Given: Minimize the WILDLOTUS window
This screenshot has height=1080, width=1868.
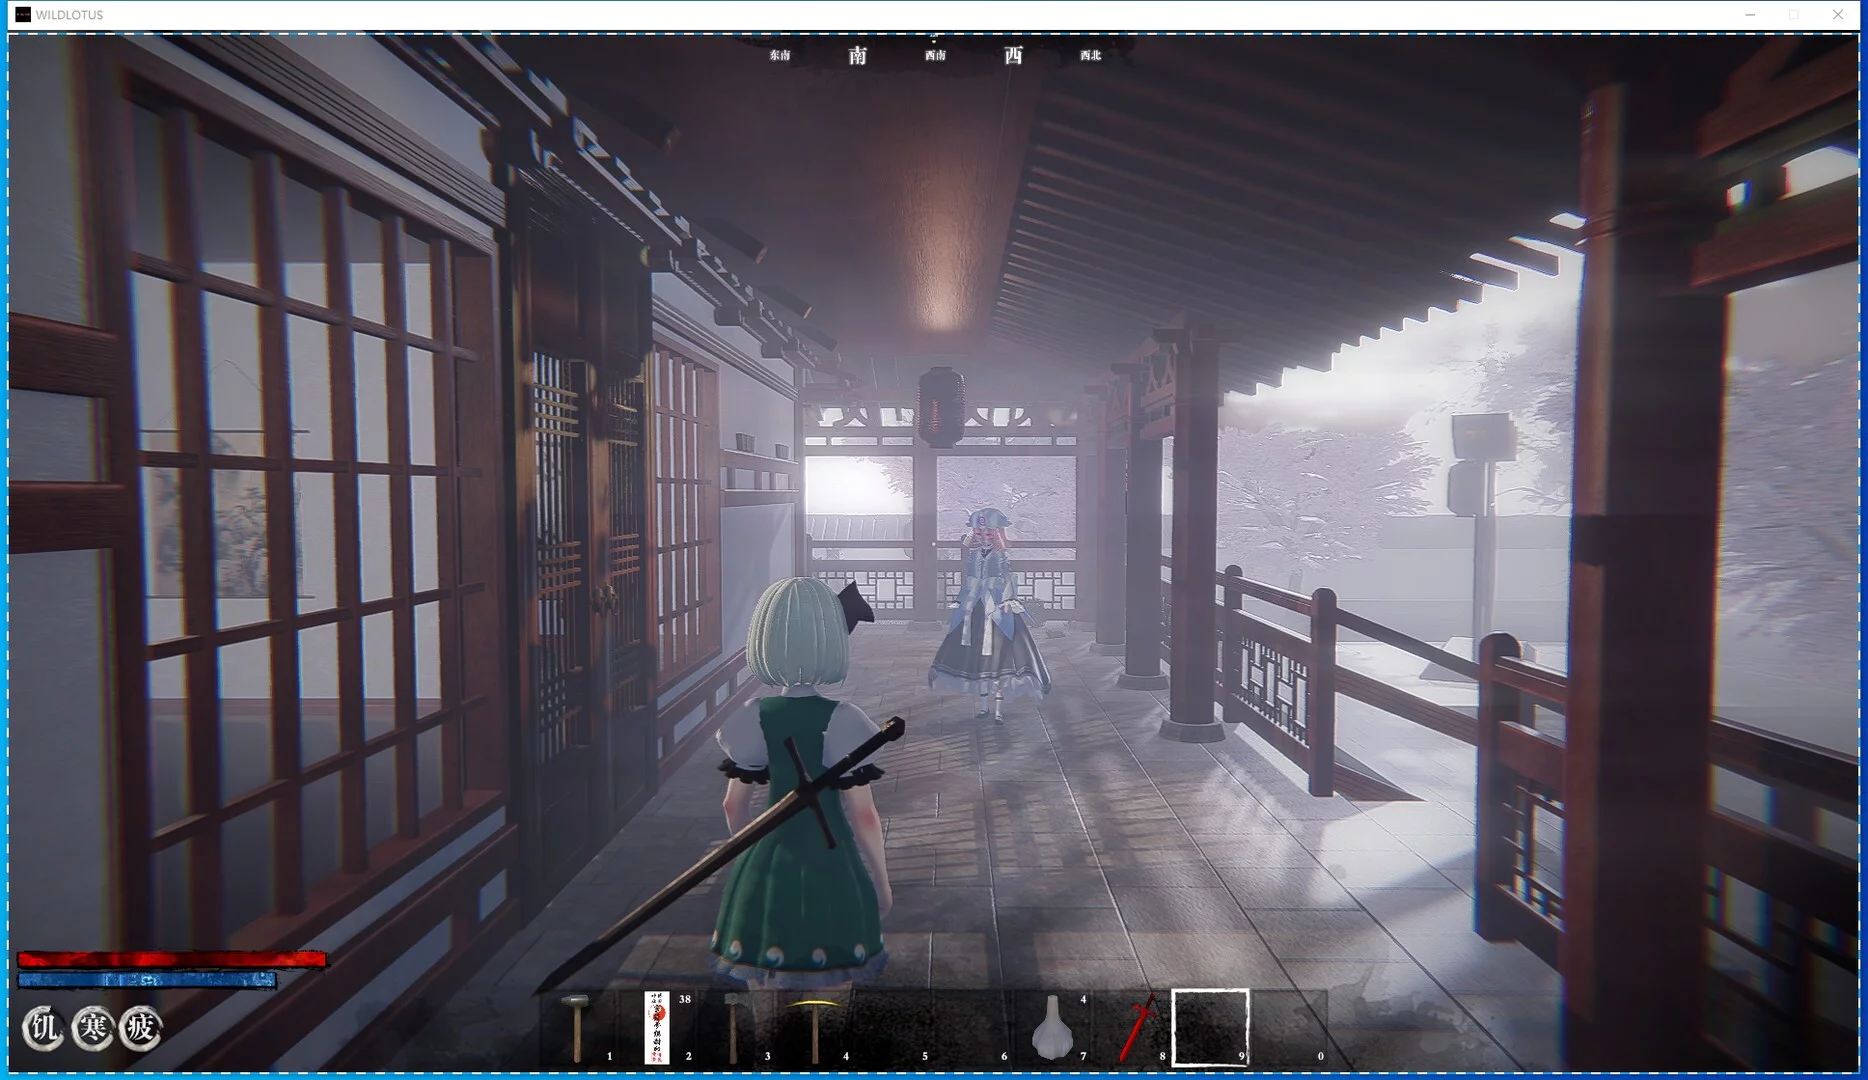Looking at the screenshot, I should pyautogui.click(x=1750, y=15).
